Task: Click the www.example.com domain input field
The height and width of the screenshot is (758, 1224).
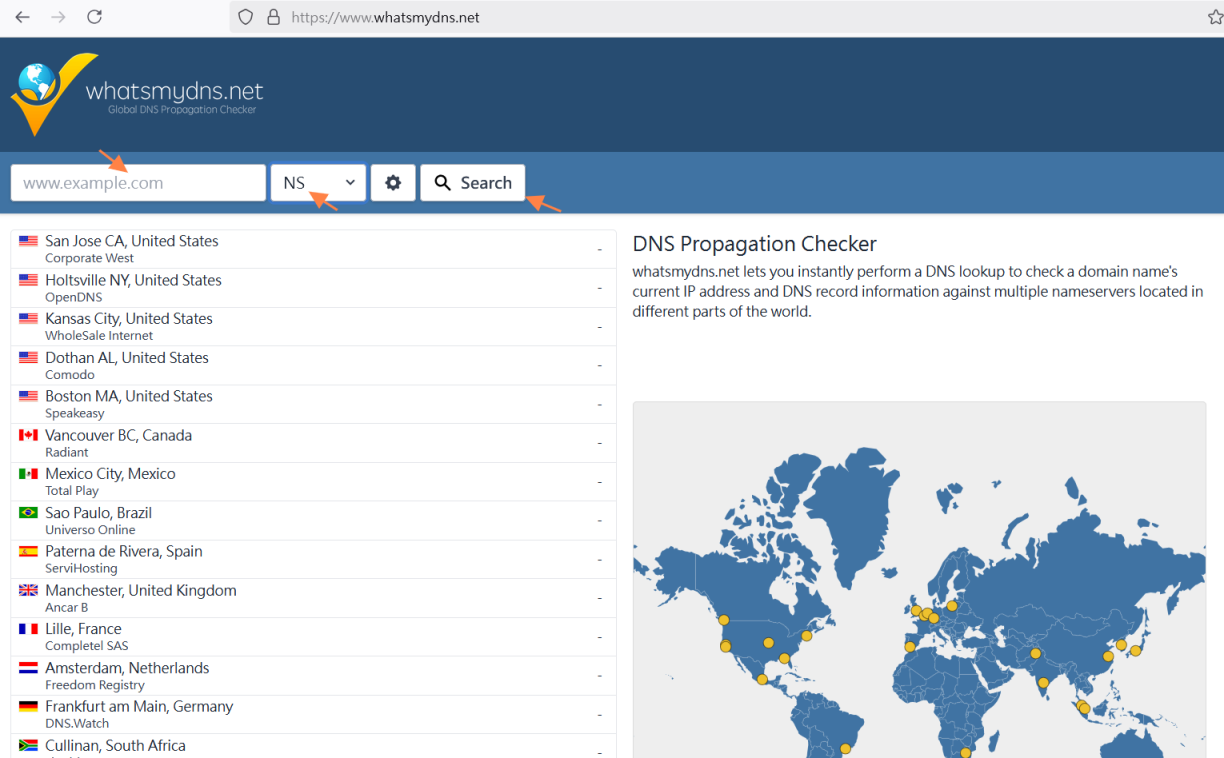Action: pos(138,183)
